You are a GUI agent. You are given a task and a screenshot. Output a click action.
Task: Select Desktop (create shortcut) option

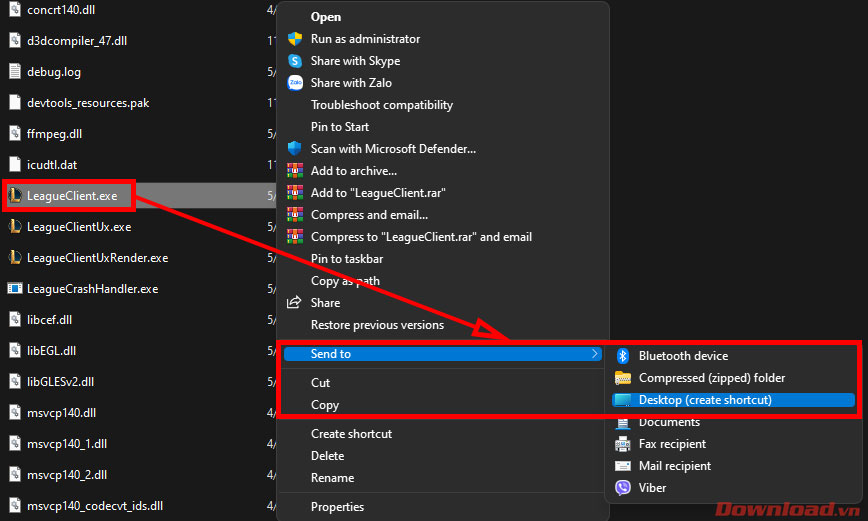pyautogui.click(x=705, y=400)
